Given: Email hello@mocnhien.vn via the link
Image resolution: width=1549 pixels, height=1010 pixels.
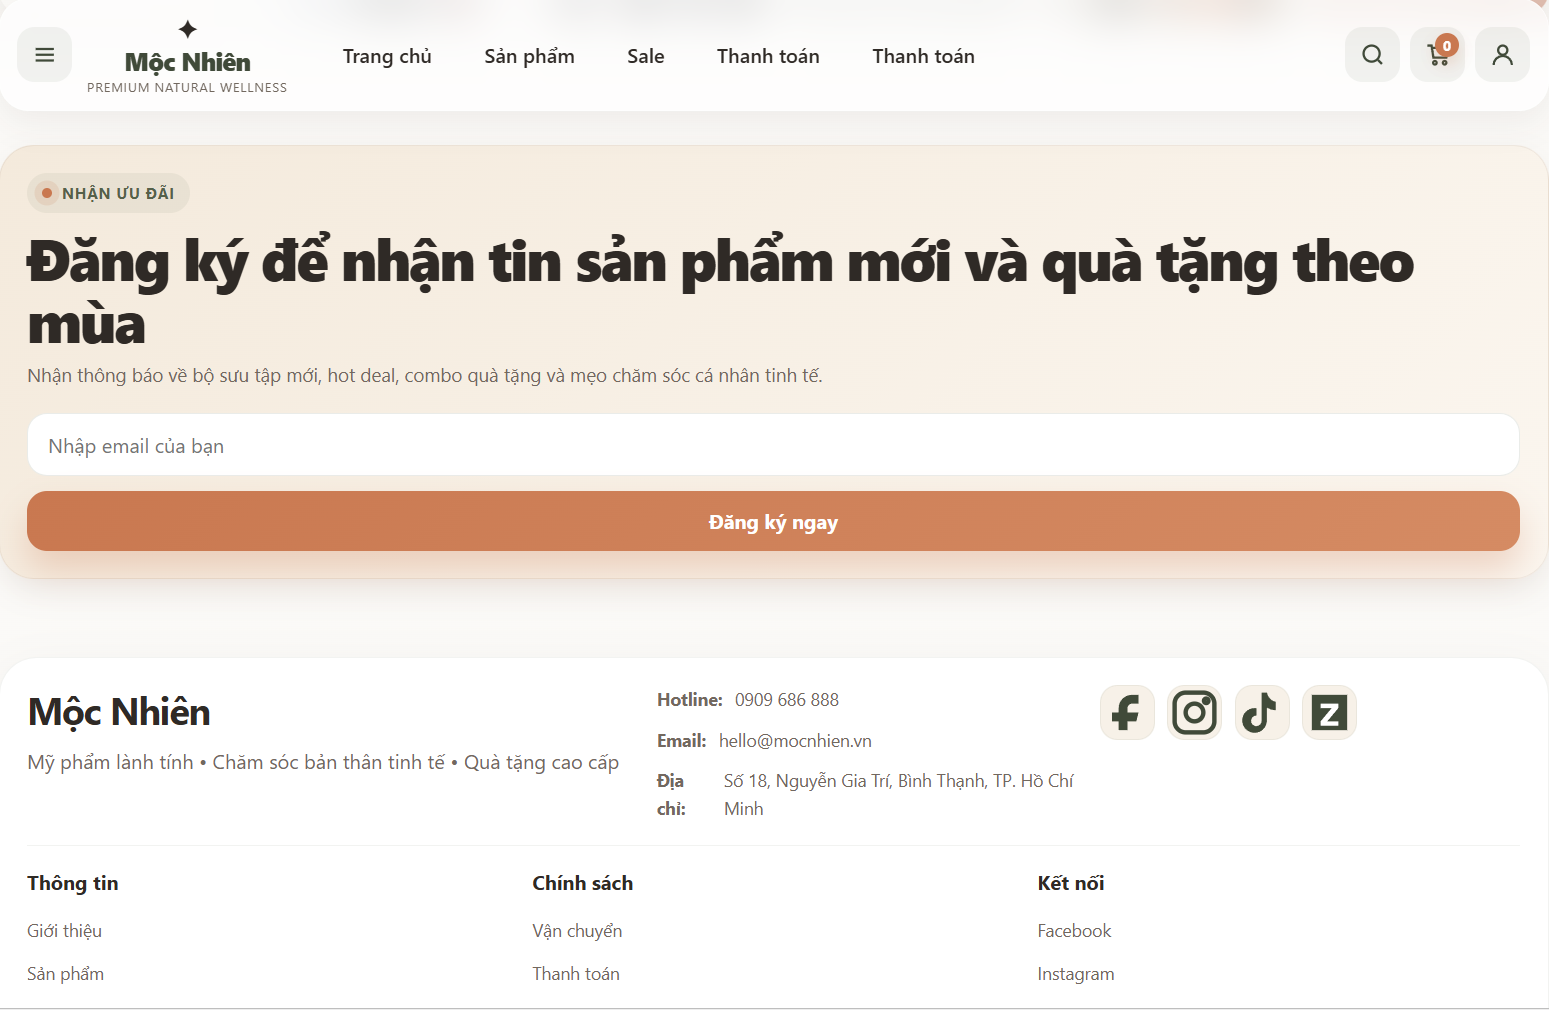Looking at the screenshot, I should pyautogui.click(x=795, y=740).
